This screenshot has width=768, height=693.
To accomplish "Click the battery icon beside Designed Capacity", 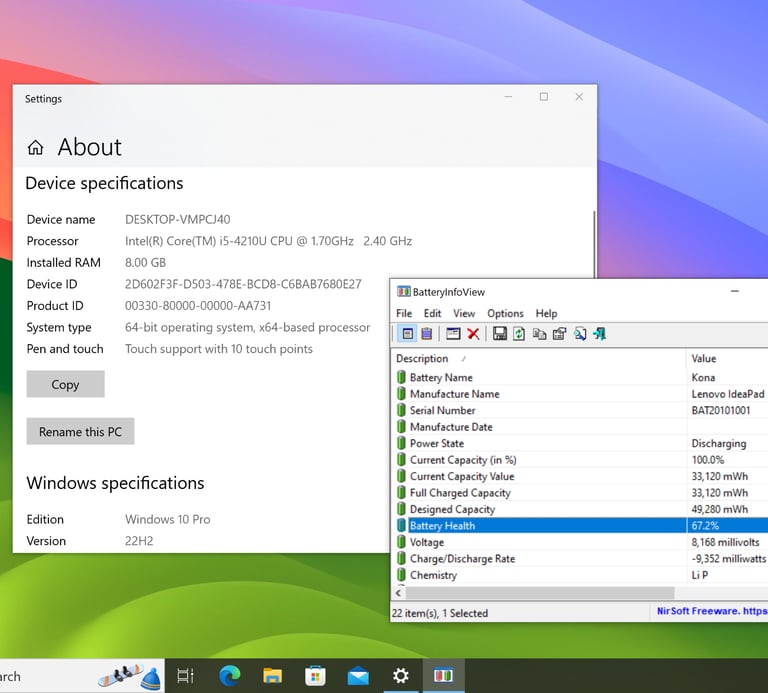I will coord(401,509).
